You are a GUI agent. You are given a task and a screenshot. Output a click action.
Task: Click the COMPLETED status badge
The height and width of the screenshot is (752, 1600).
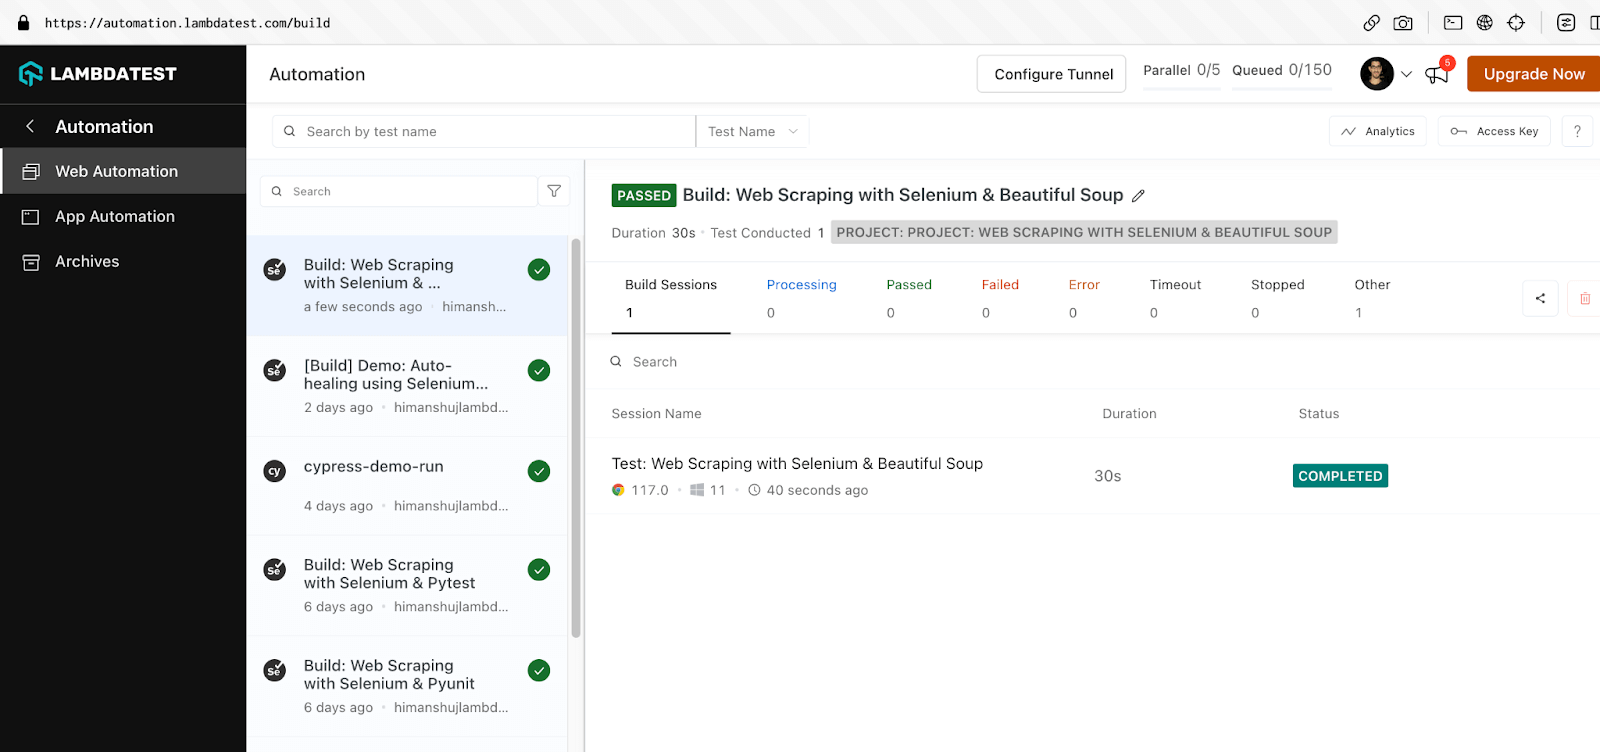coord(1340,476)
